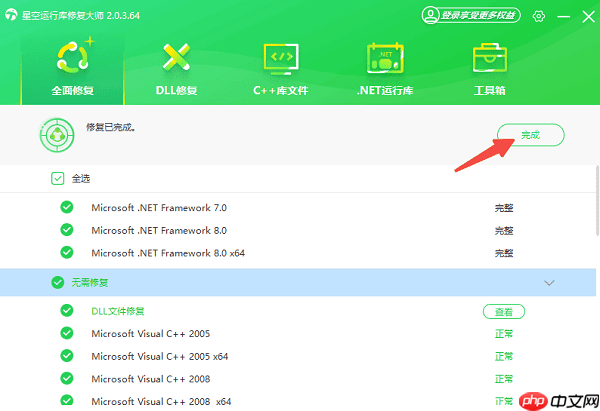The width and height of the screenshot is (600, 411).
Task: Switch to the DLL修复 tab label
Action: coord(176,91)
